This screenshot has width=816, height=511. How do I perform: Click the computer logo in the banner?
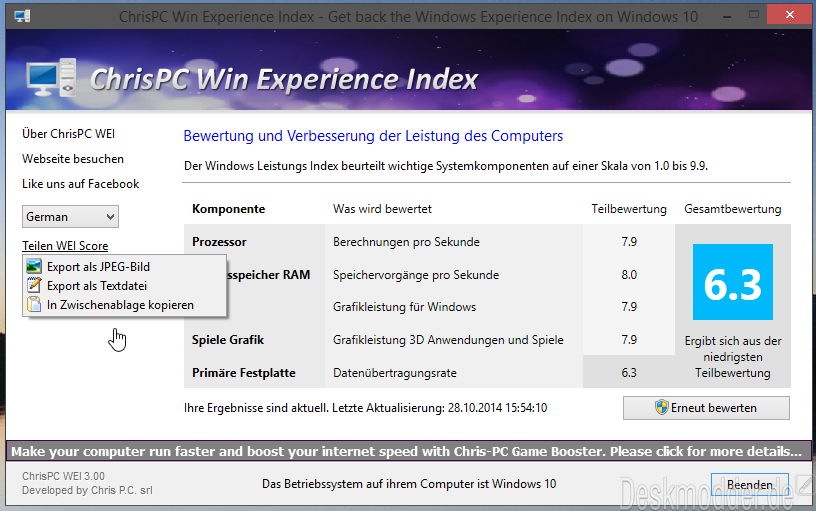[x=52, y=78]
